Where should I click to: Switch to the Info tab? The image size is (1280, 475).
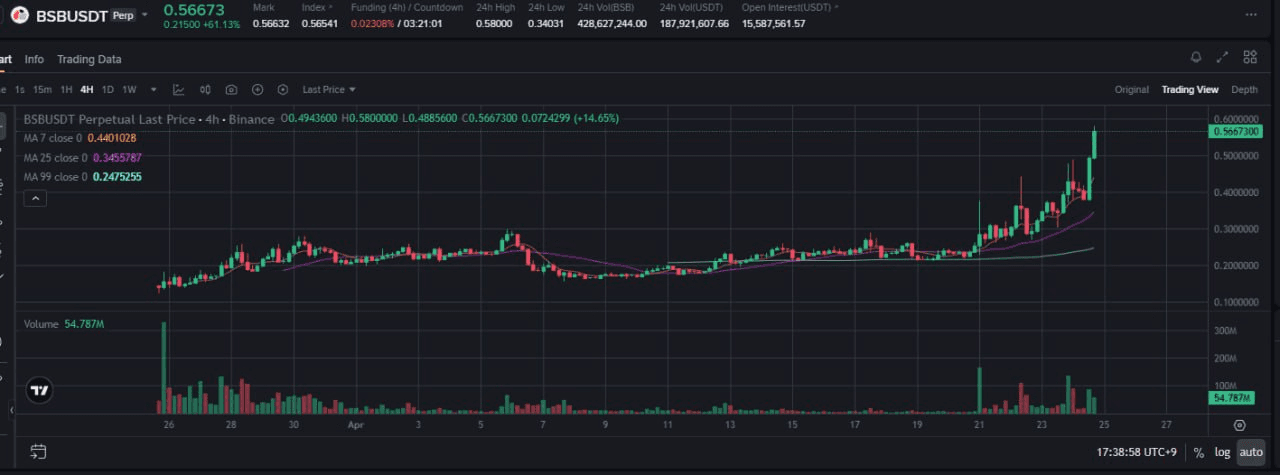(34, 59)
